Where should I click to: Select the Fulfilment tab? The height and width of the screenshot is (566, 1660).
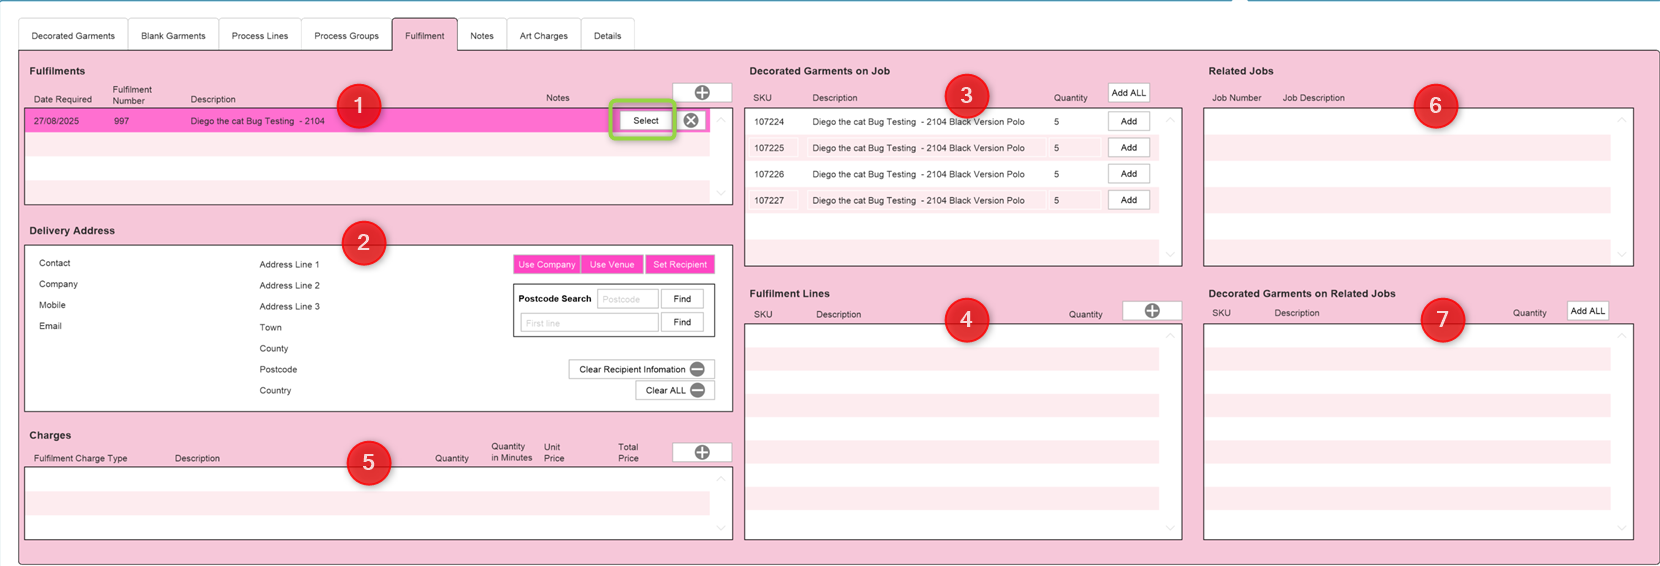(425, 35)
